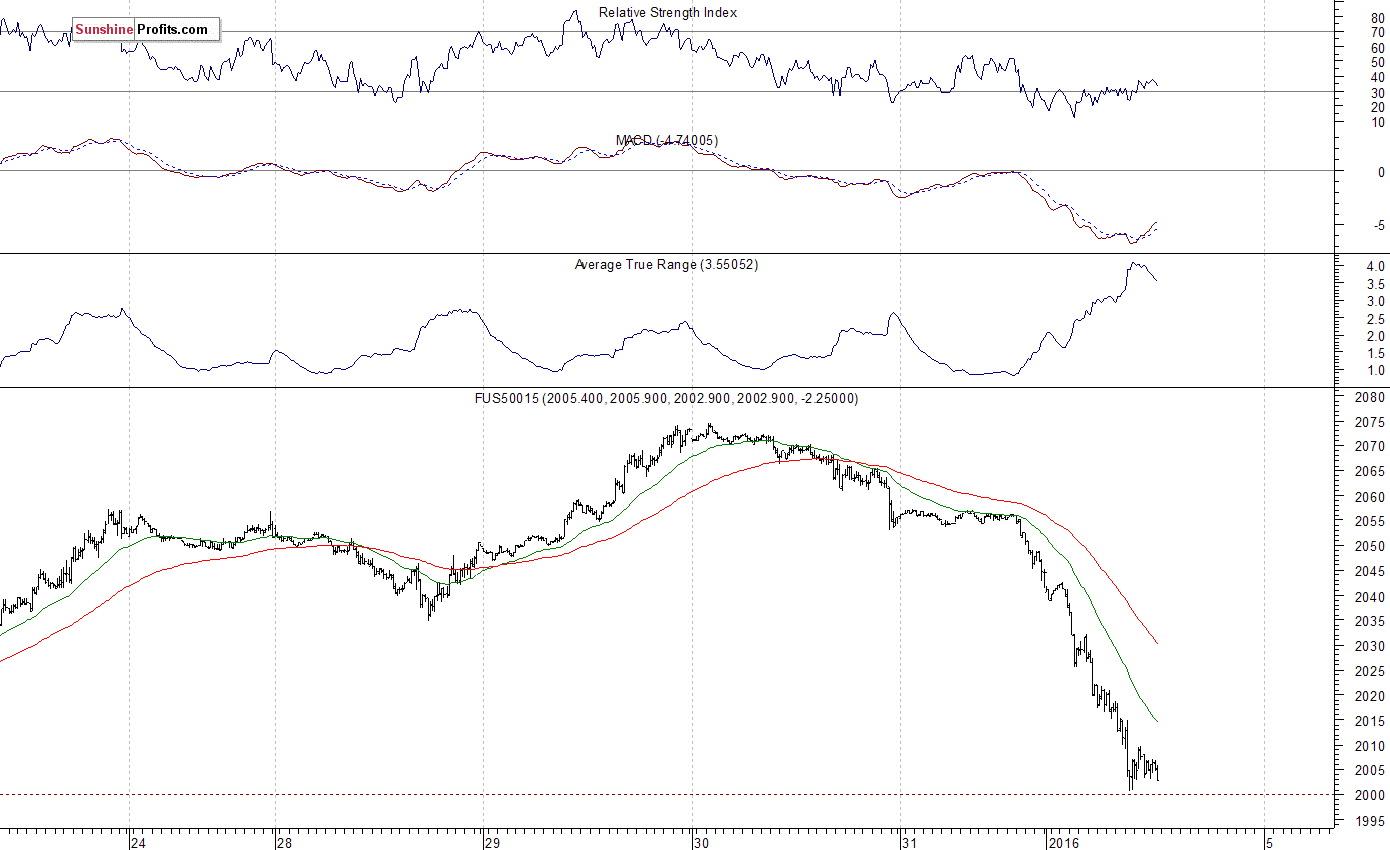
Task: Click the RSI axis value 10
Action: coord(1377,122)
